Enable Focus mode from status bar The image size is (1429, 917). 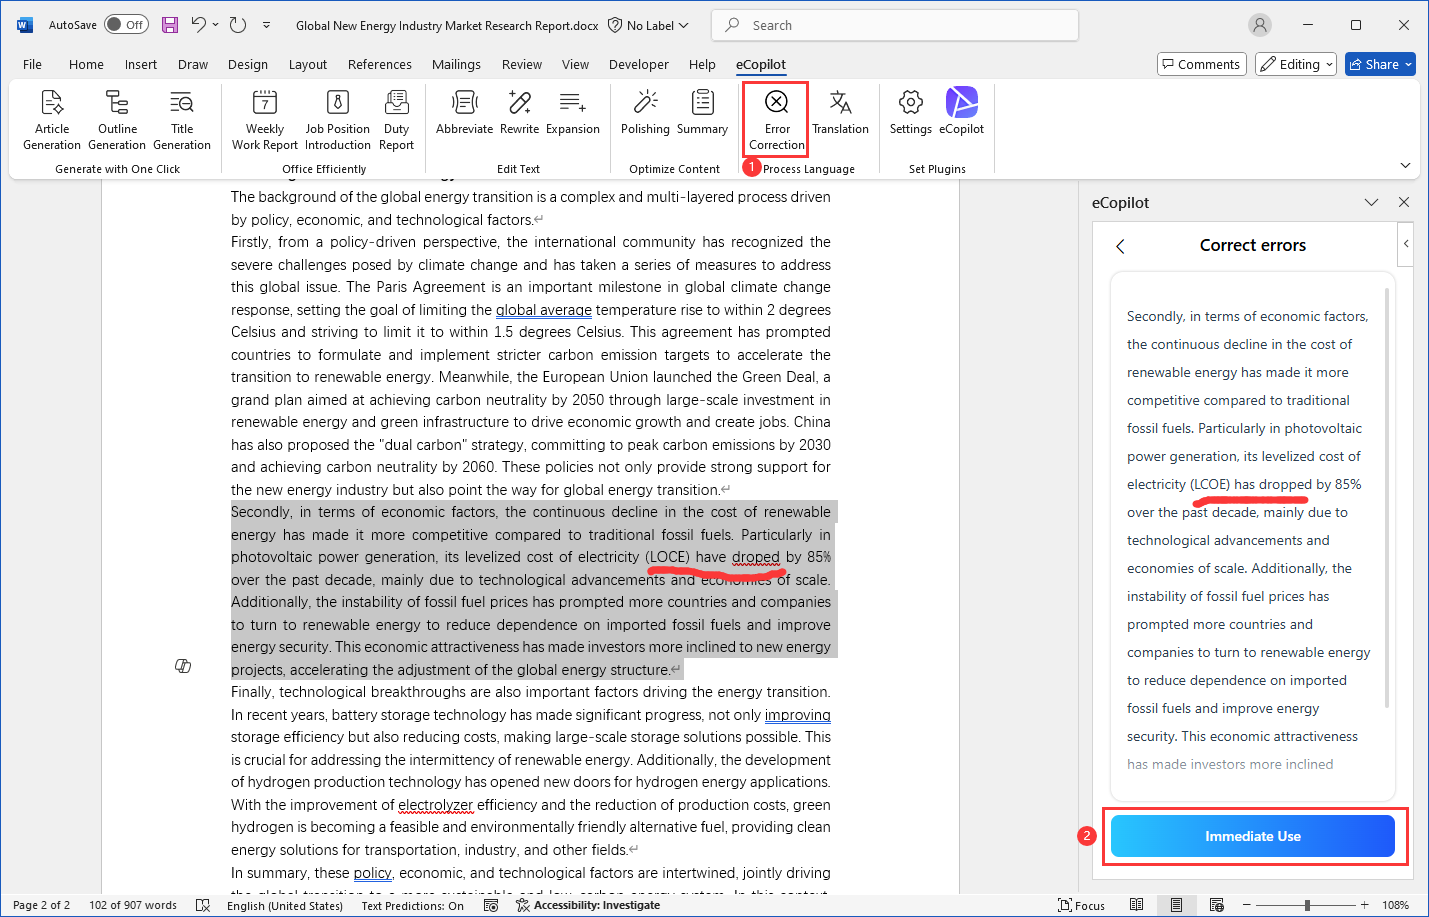tap(1081, 905)
